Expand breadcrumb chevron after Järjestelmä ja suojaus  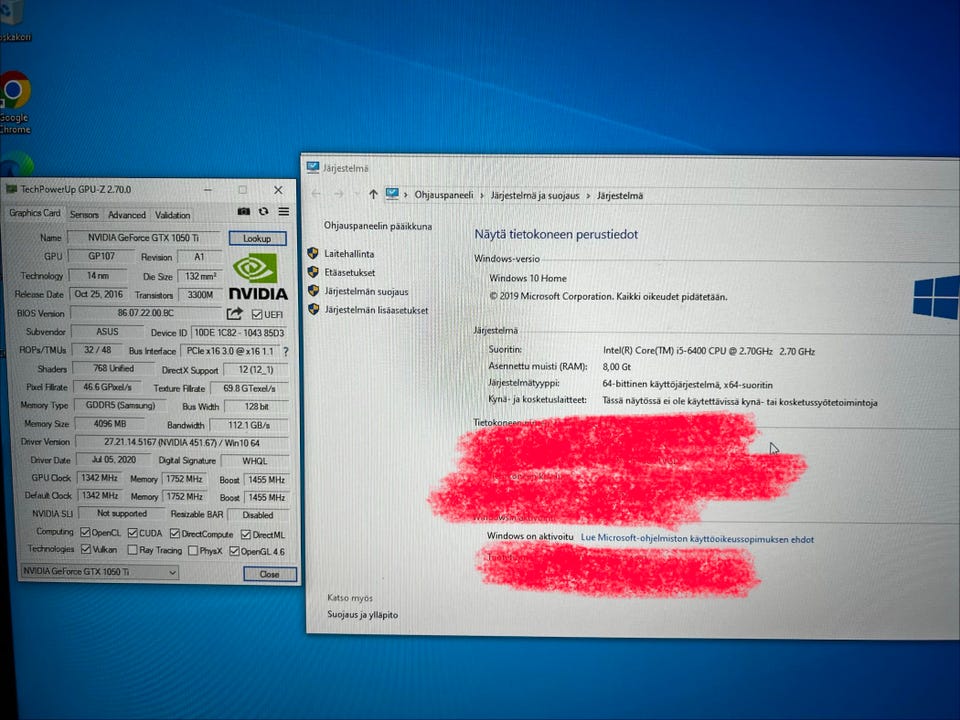(x=588, y=196)
